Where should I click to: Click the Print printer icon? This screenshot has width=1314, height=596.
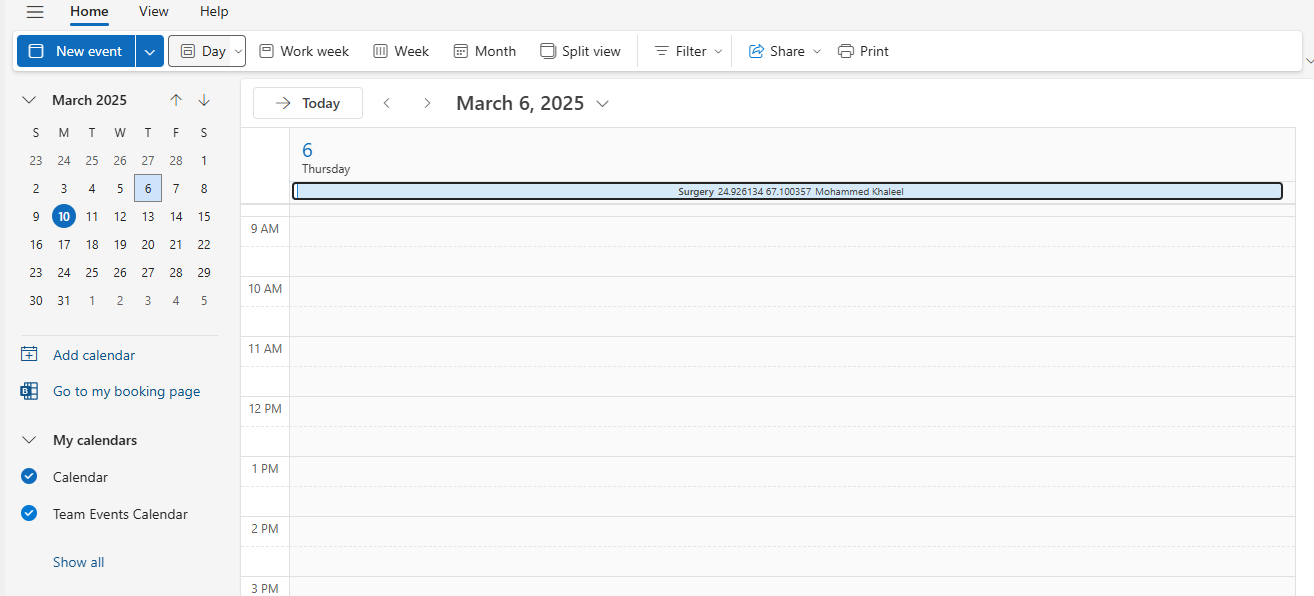click(846, 51)
